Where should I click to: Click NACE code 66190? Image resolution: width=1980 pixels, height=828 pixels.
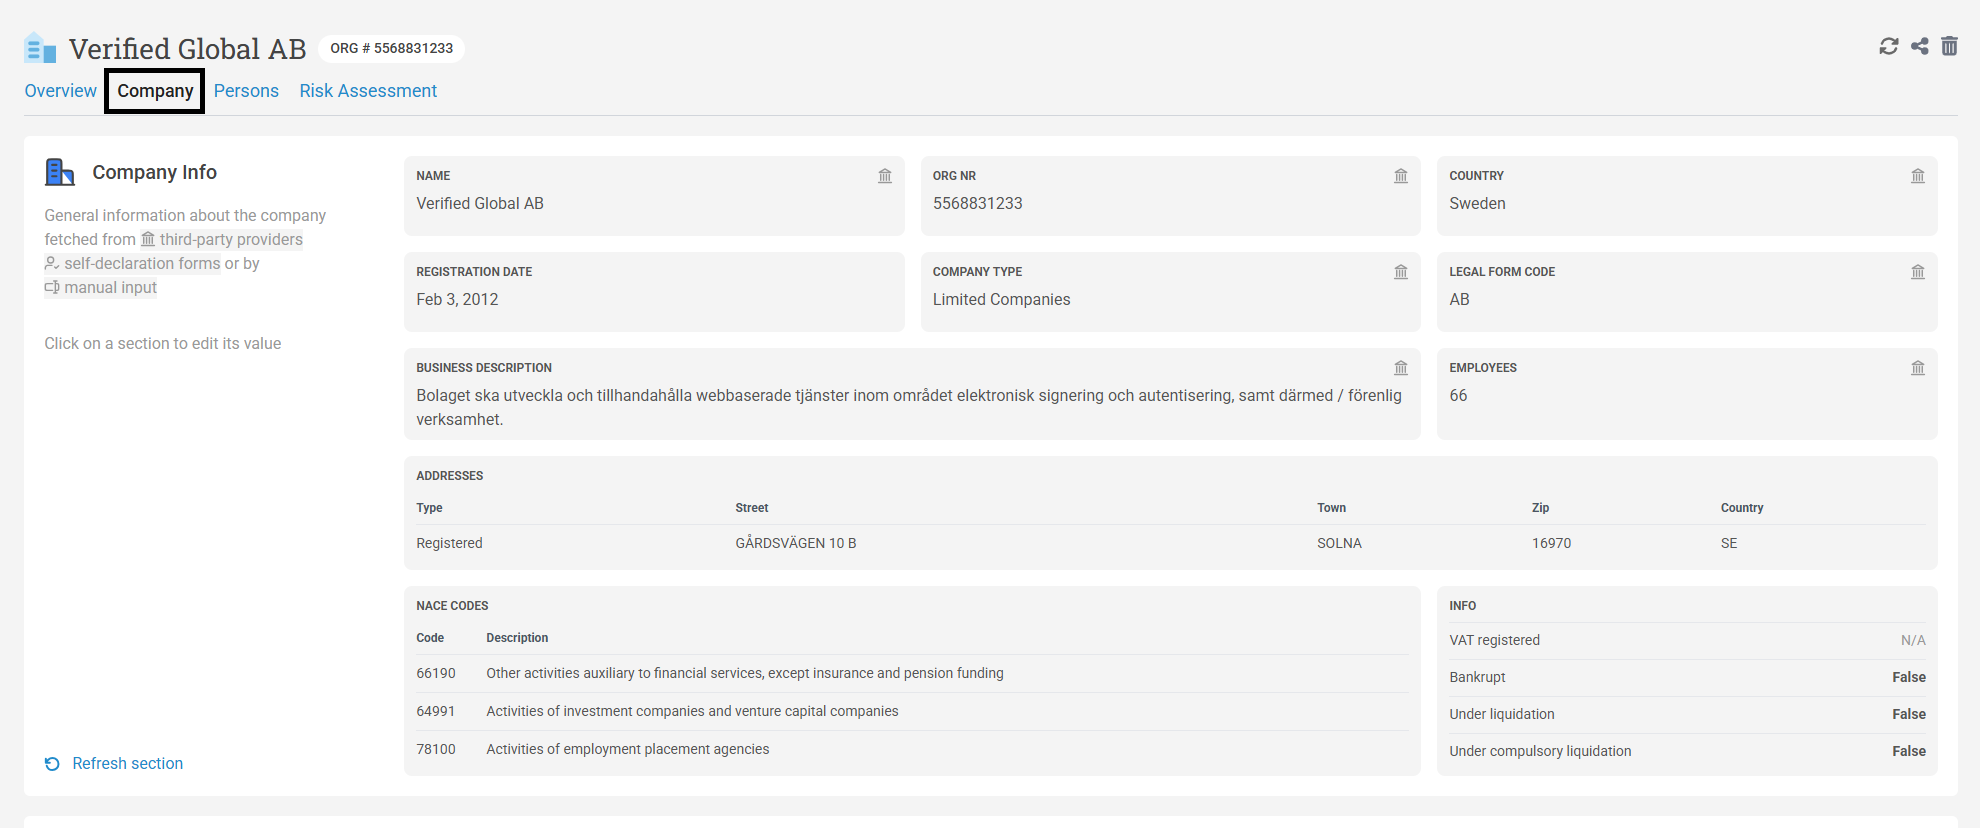pyautogui.click(x=436, y=674)
